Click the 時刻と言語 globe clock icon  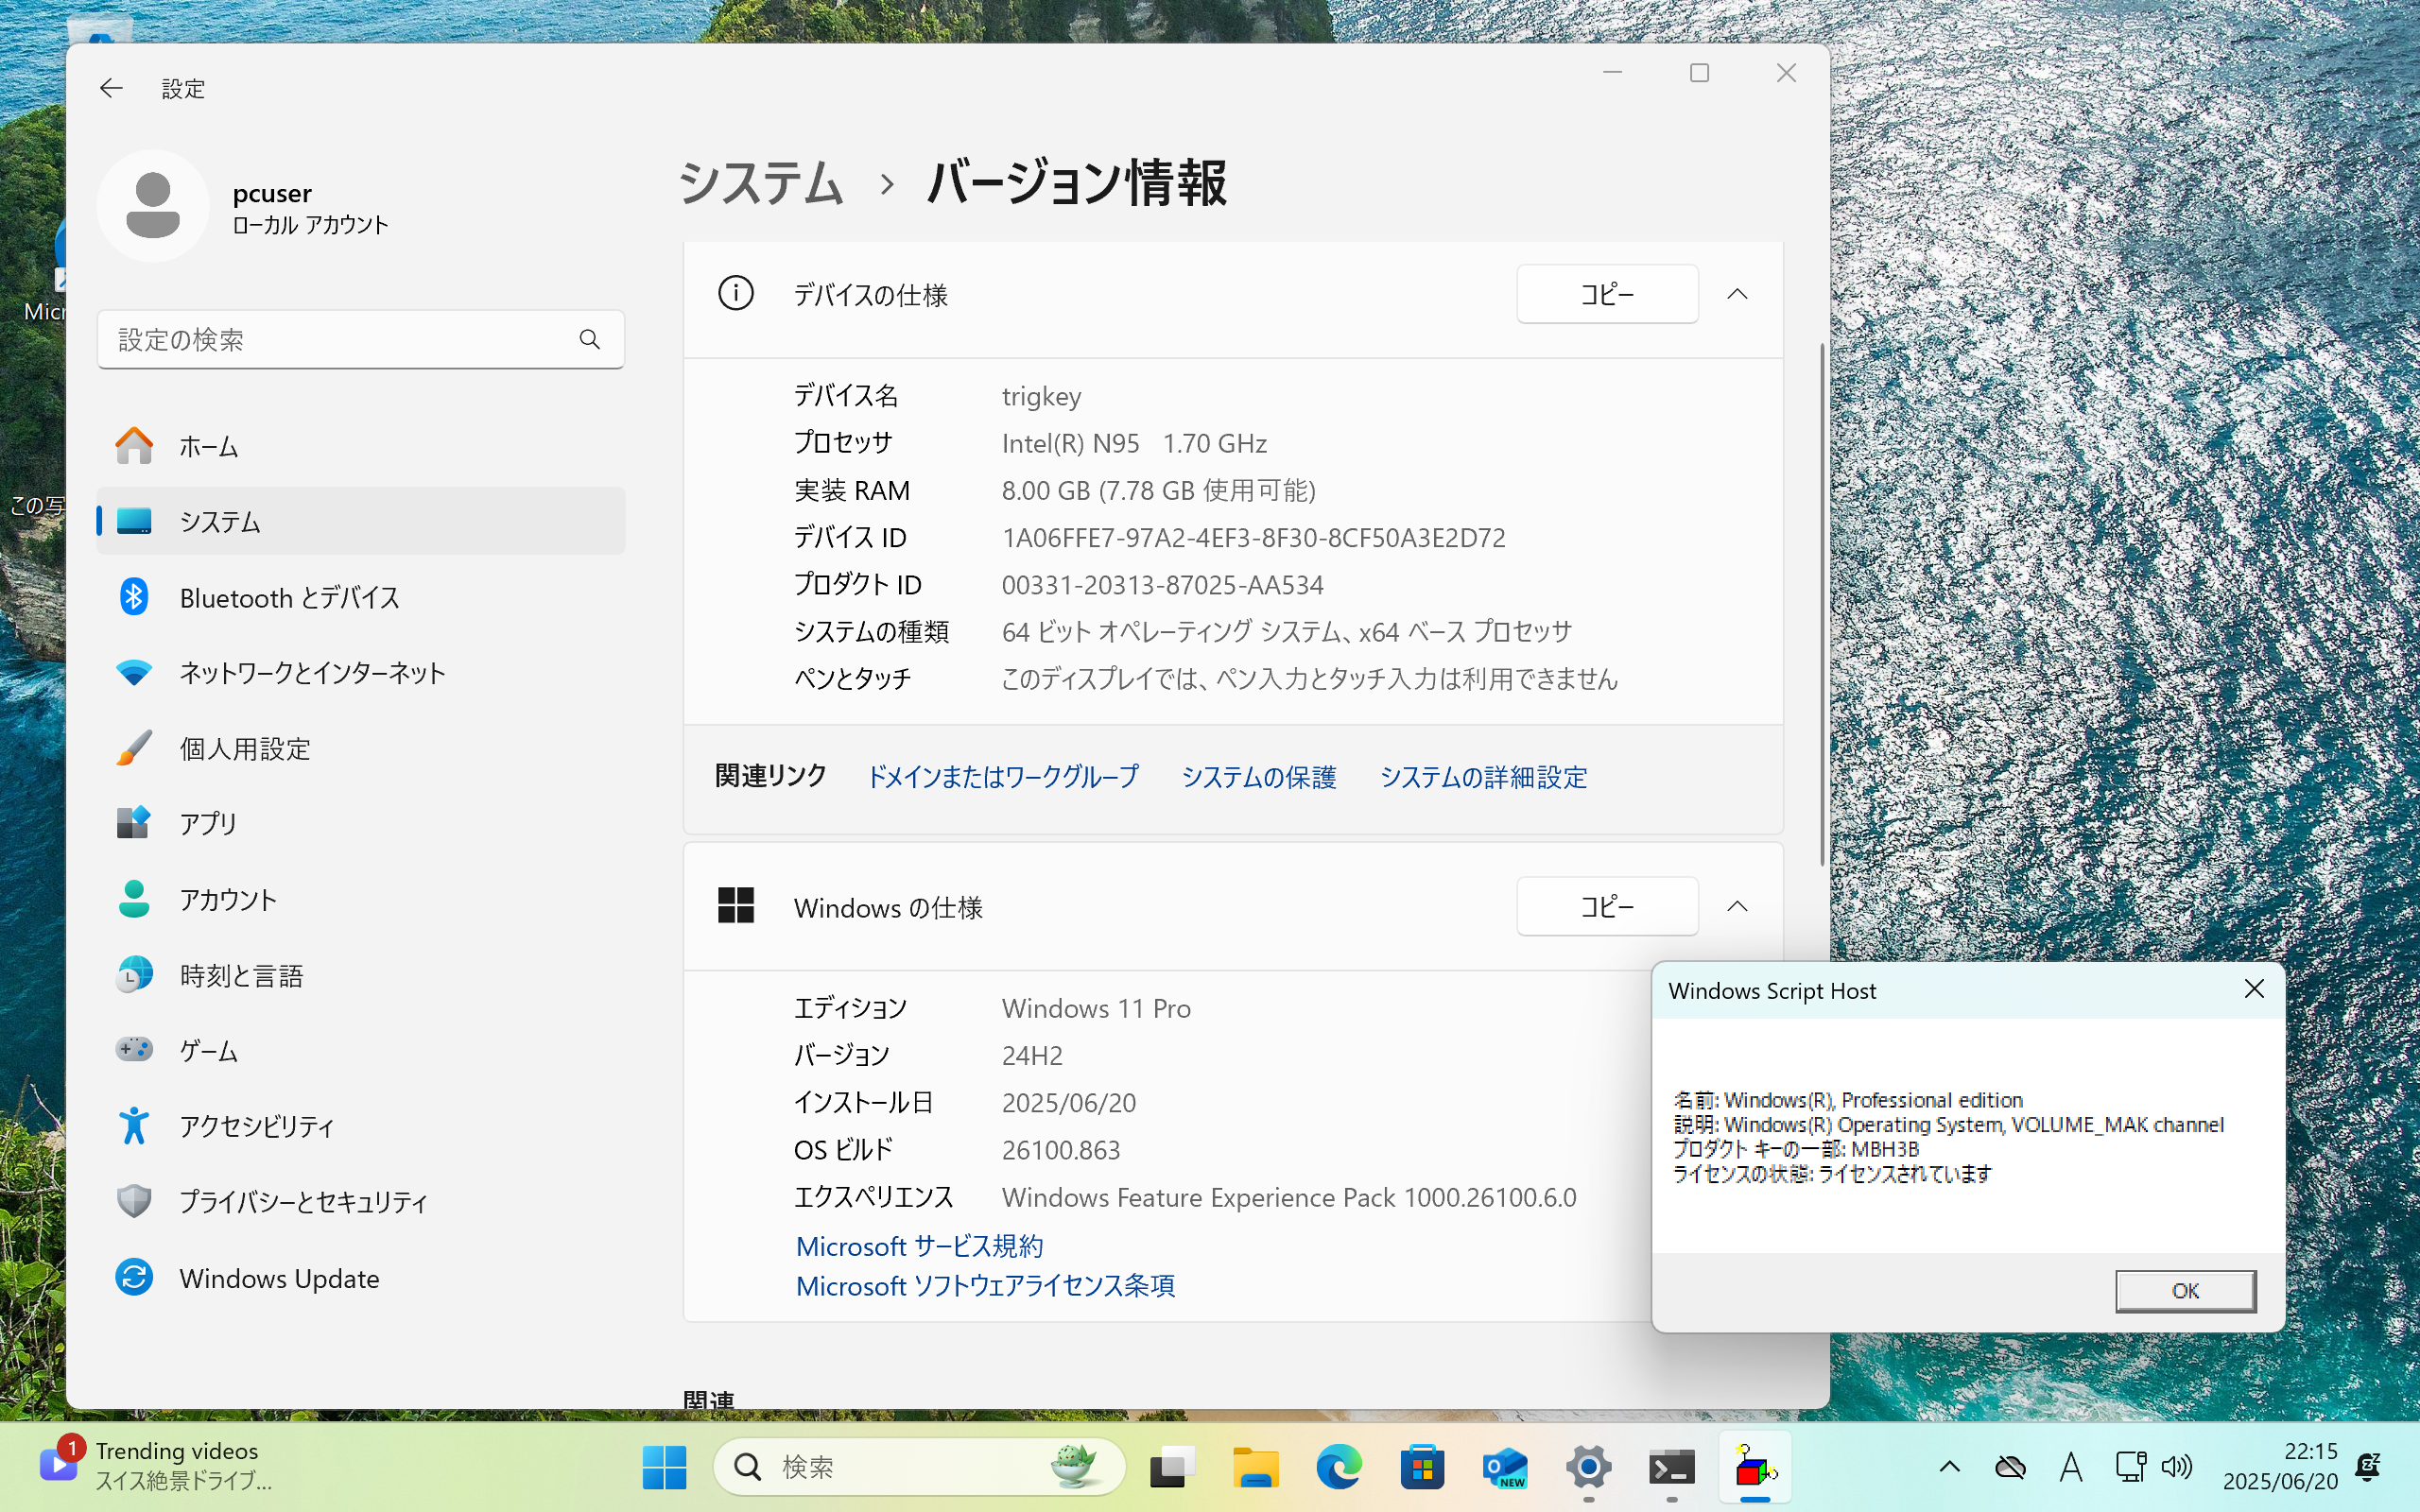click(x=134, y=975)
